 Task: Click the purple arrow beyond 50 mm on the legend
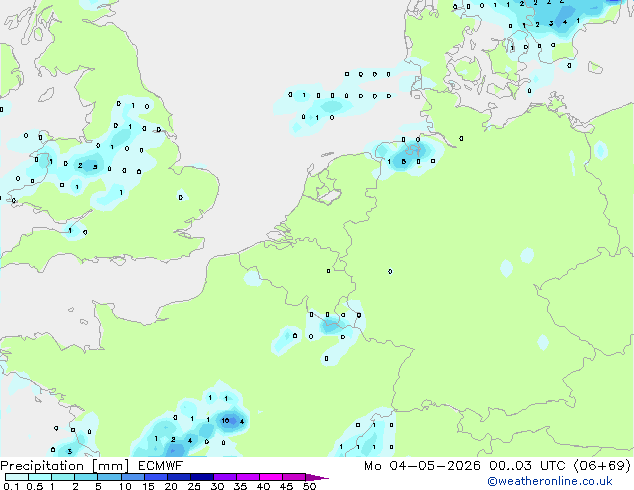(316, 477)
